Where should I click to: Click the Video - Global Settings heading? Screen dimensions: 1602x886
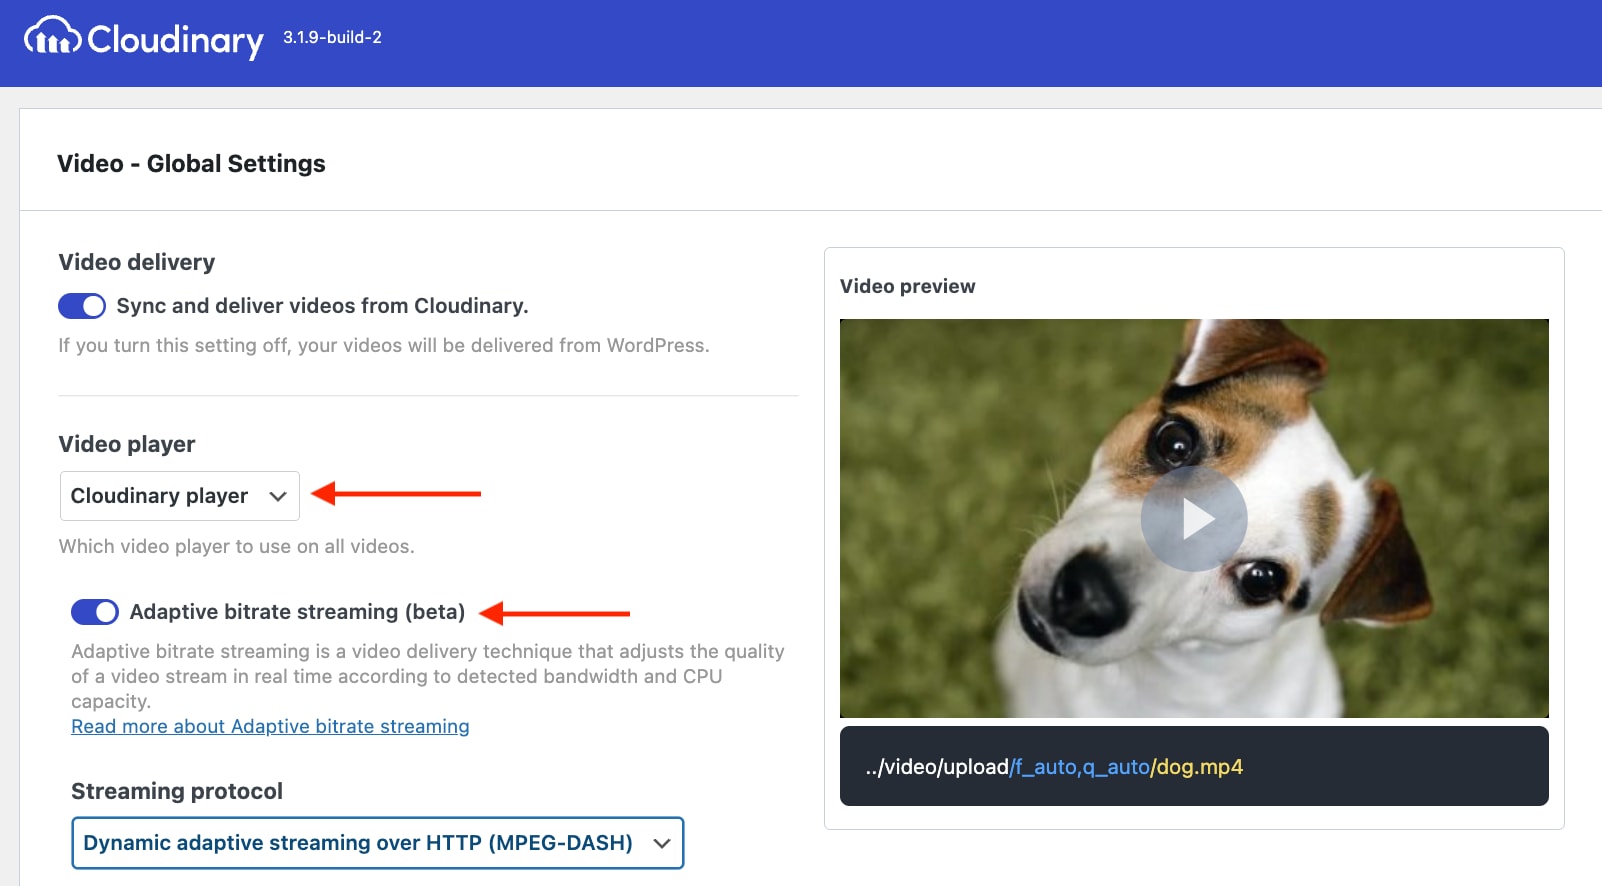click(x=191, y=163)
